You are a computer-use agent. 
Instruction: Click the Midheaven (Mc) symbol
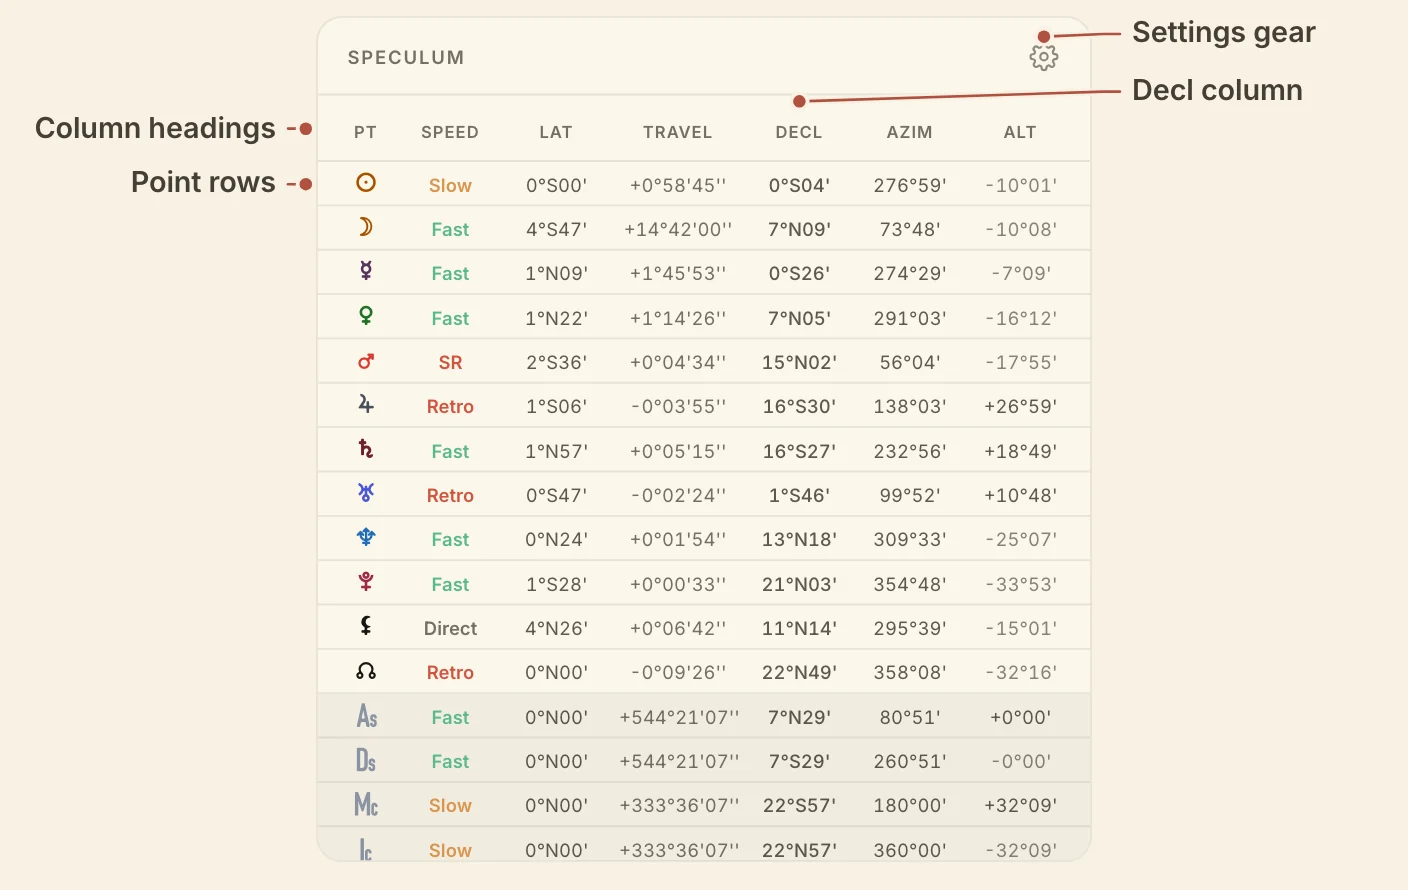tap(366, 804)
